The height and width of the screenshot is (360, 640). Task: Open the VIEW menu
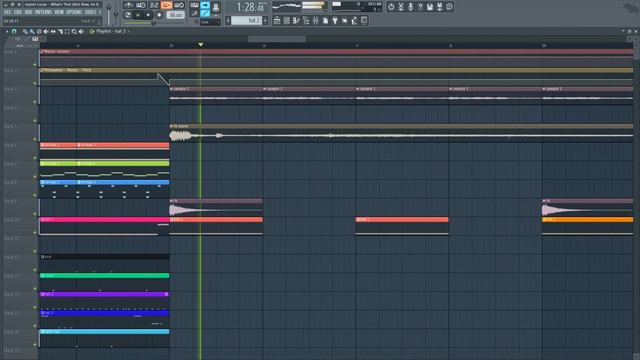pos(59,12)
